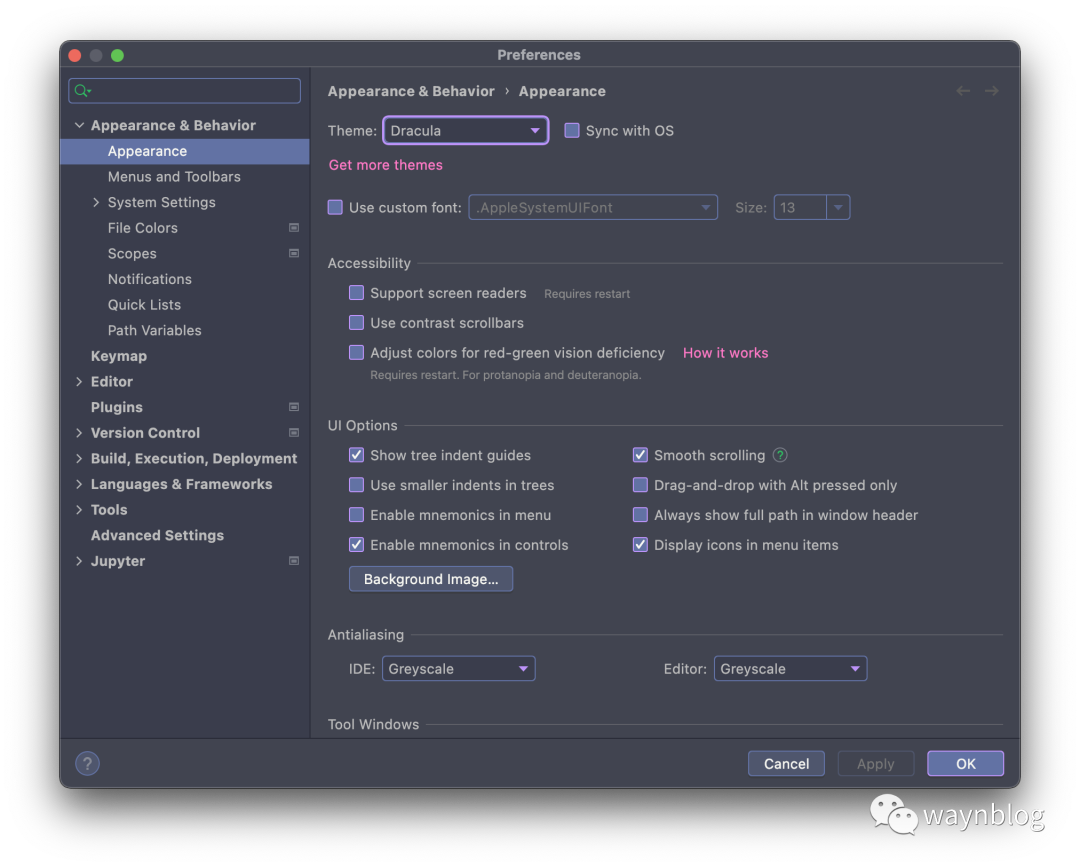Image resolution: width=1080 pixels, height=867 pixels.
Task: Open the IDE antialiasing dropdown
Action: click(459, 669)
